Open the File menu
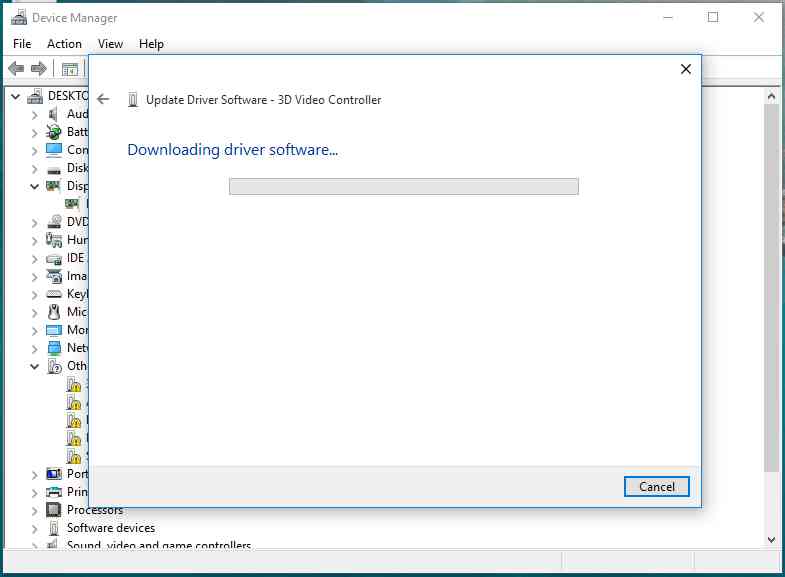This screenshot has height=577, width=785. (22, 44)
